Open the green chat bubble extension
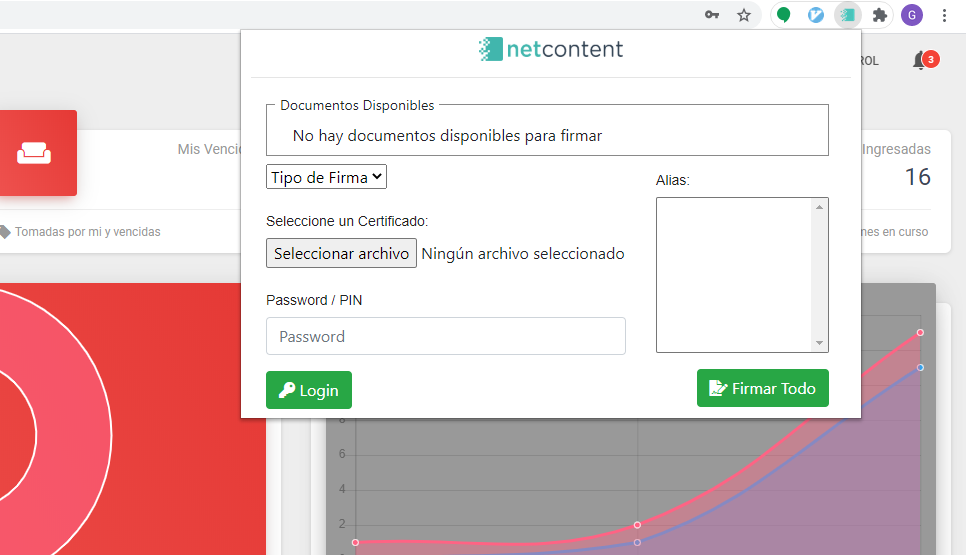 [x=784, y=15]
